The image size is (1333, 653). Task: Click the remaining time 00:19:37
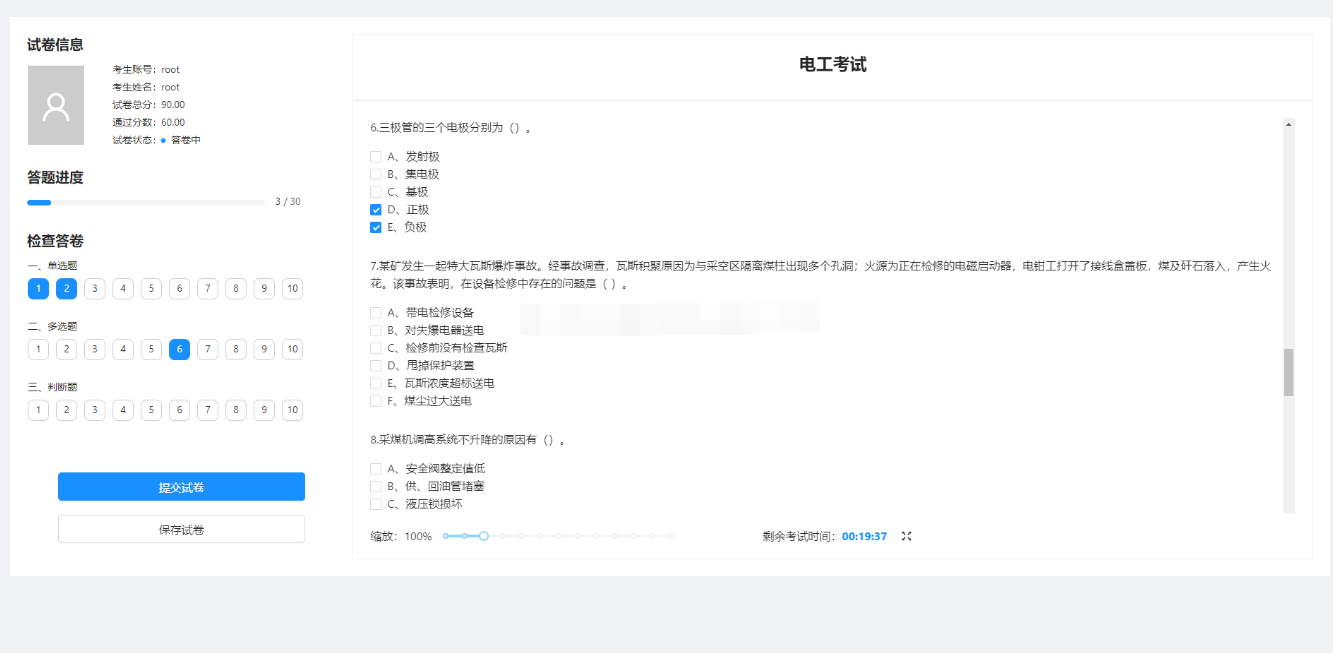pos(864,536)
